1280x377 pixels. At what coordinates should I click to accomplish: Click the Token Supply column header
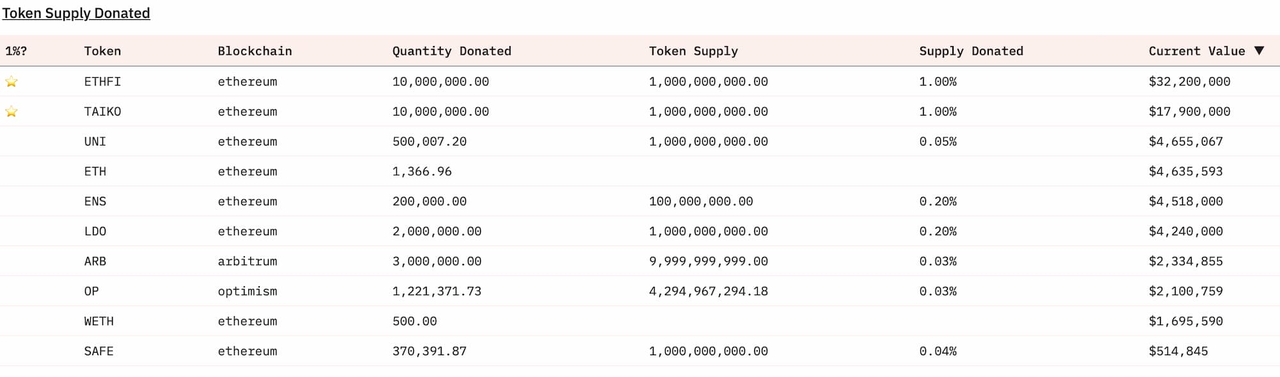(x=694, y=51)
